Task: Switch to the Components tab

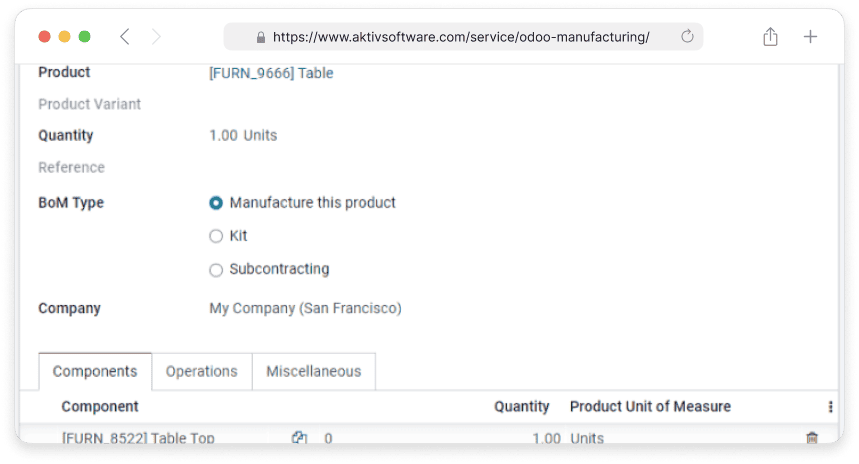Action: coord(95,371)
